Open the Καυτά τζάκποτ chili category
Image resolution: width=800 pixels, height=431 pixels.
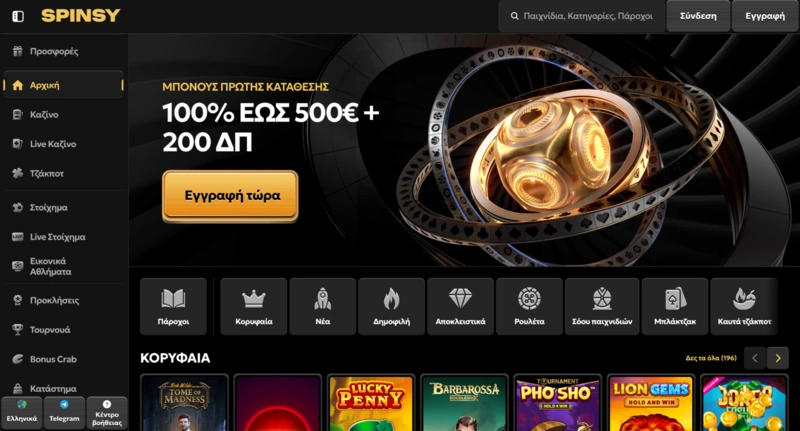click(x=744, y=306)
